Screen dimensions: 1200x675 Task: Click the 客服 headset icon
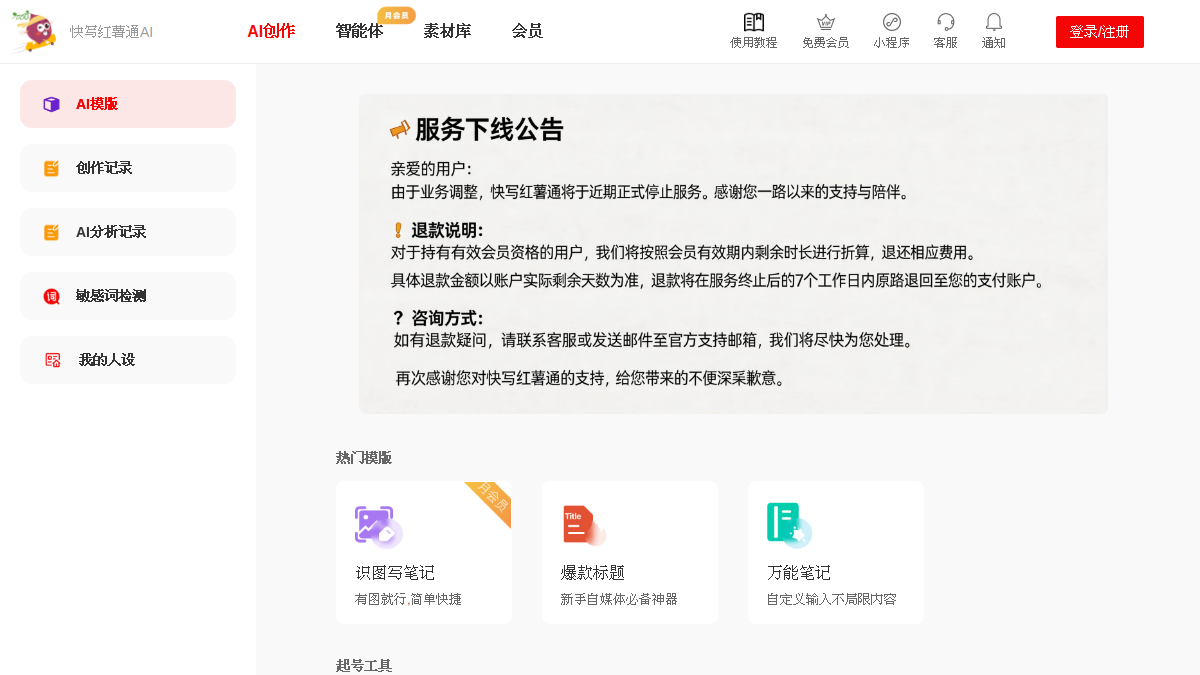[x=945, y=22]
